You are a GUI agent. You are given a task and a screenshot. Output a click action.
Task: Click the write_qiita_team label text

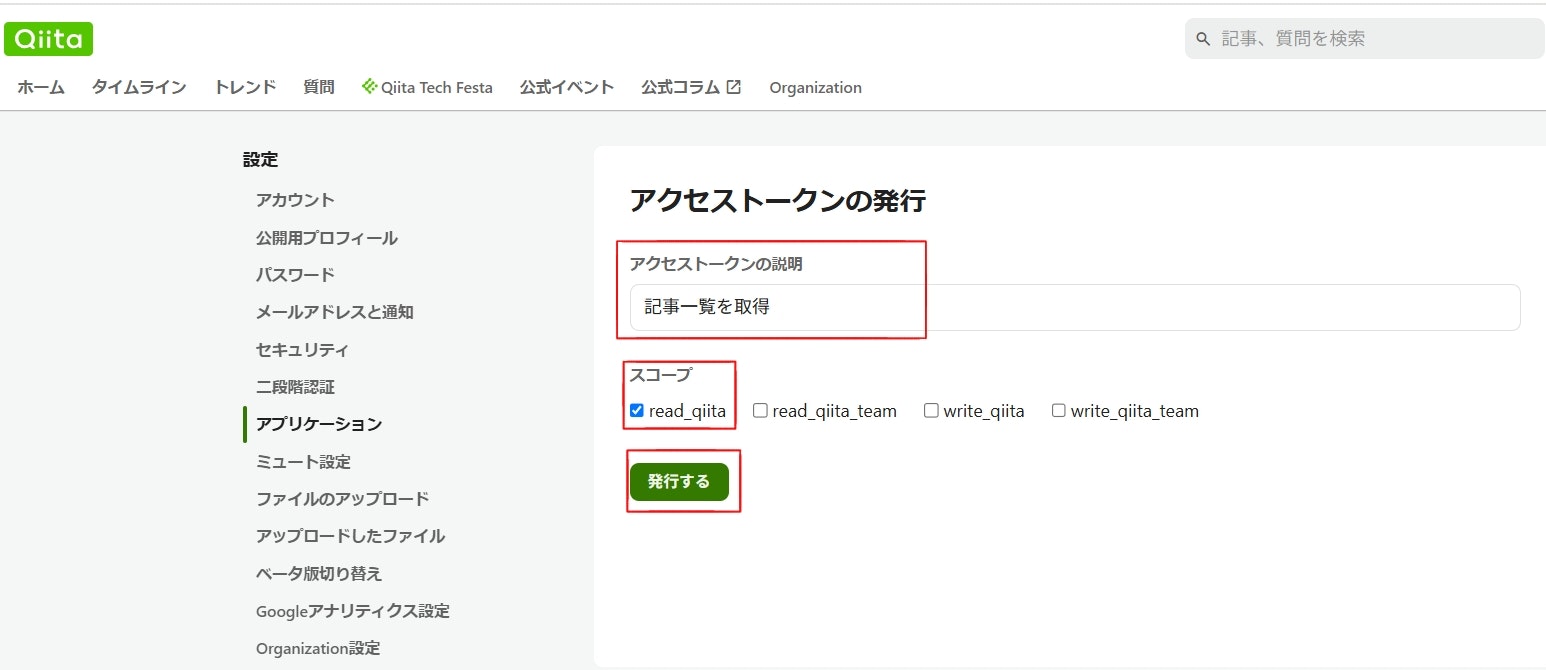(1135, 411)
